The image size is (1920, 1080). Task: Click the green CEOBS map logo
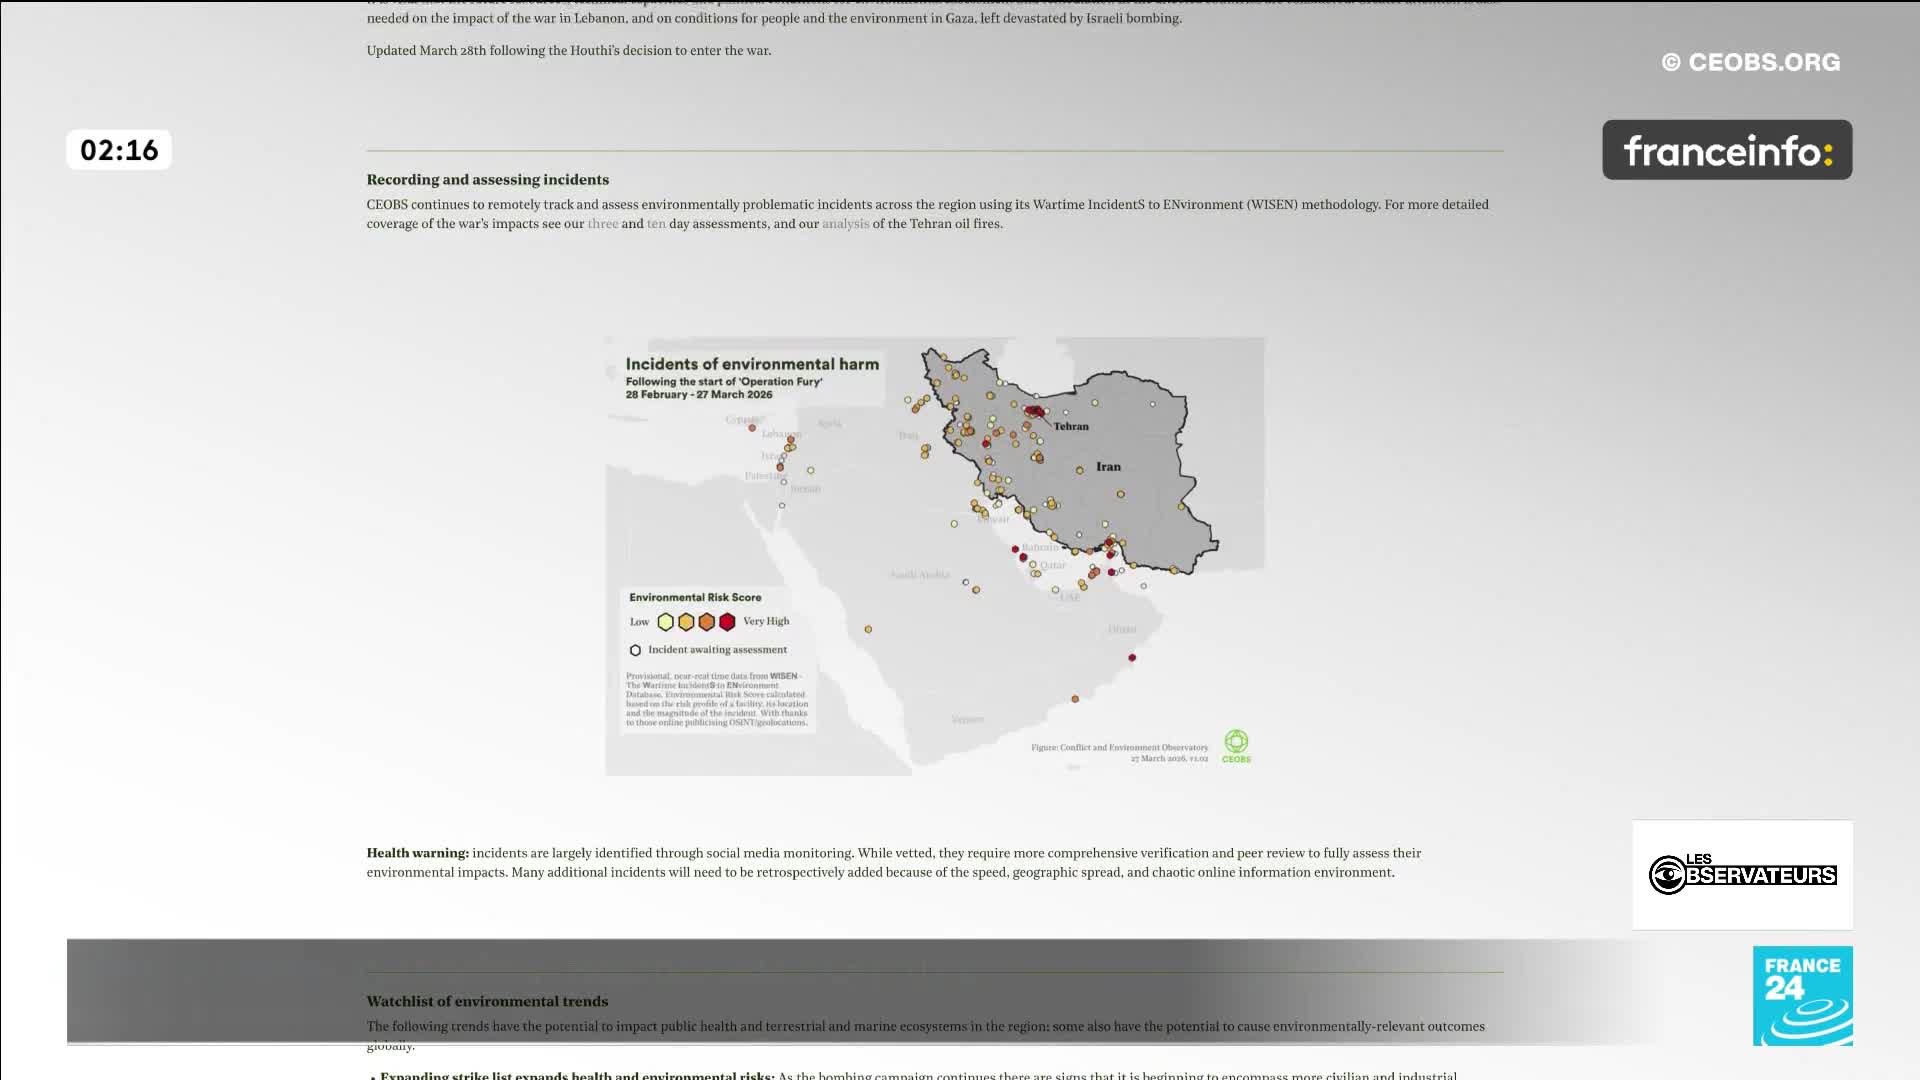point(1236,743)
